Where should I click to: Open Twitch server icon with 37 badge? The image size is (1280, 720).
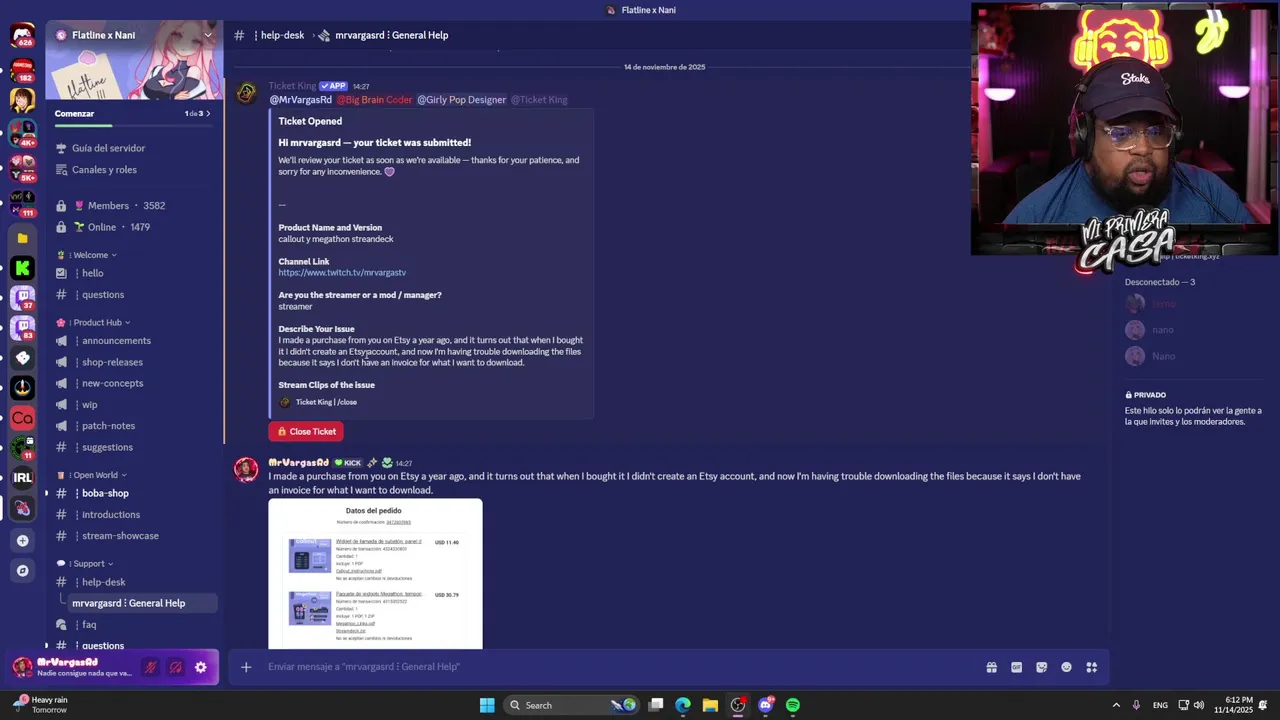(22, 298)
